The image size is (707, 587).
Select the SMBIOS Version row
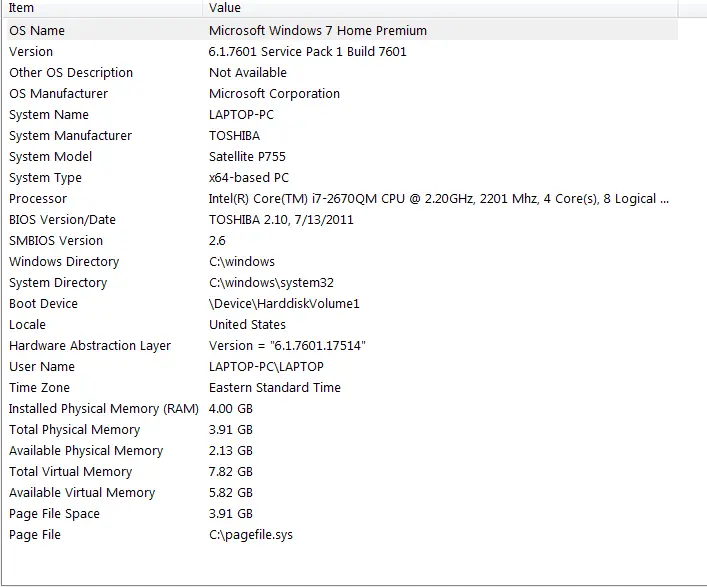(x=343, y=240)
